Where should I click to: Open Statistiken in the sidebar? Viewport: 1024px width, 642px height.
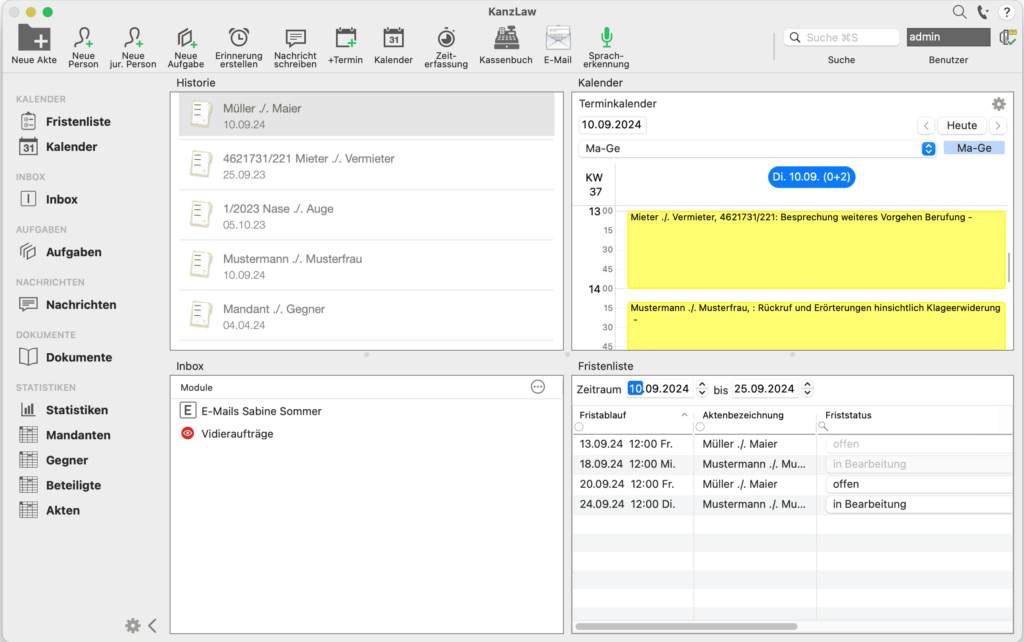click(x=64, y=410)
